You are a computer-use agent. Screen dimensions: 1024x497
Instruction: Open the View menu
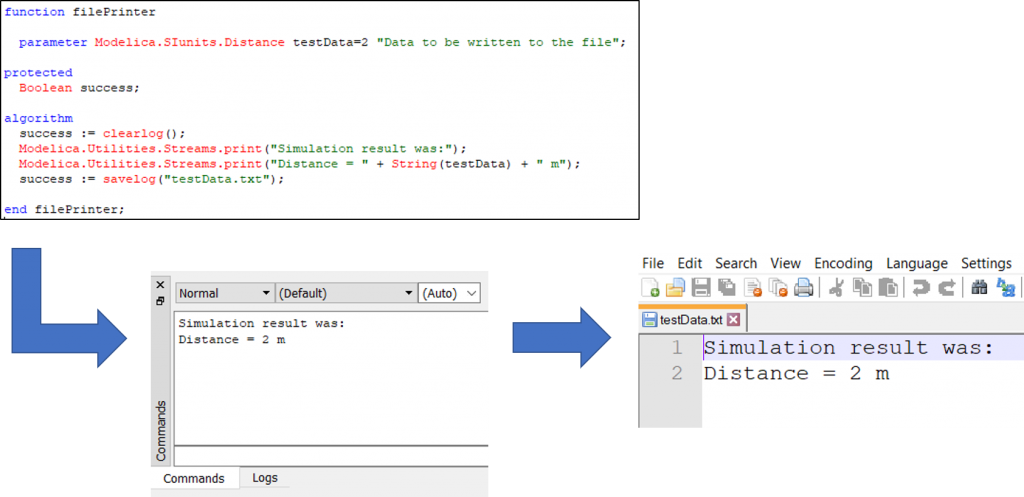pos(786,263)
